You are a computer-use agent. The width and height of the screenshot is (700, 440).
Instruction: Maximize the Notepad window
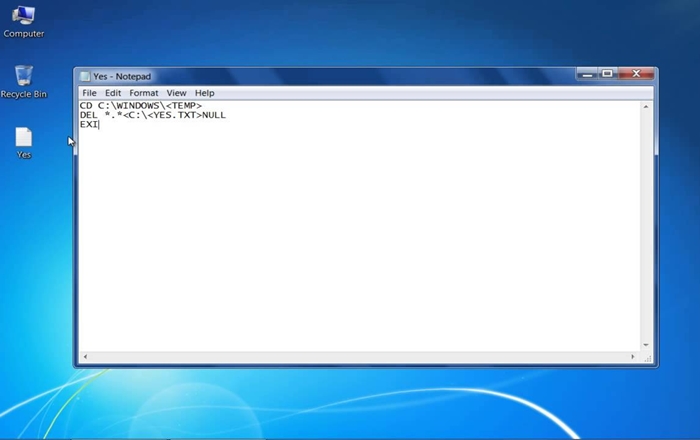pos(607,74)
